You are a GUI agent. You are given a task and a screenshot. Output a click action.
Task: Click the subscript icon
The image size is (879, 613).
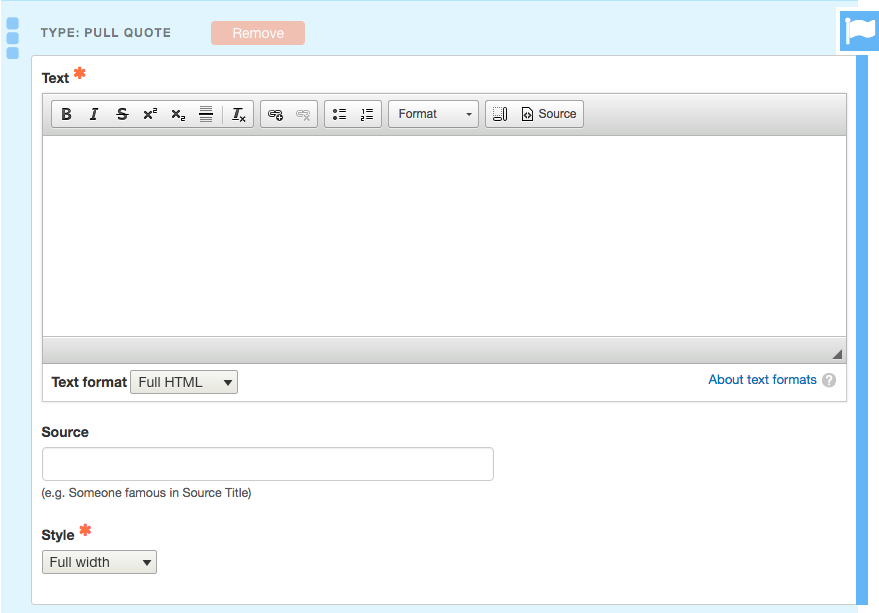click(x=178, y=114)
